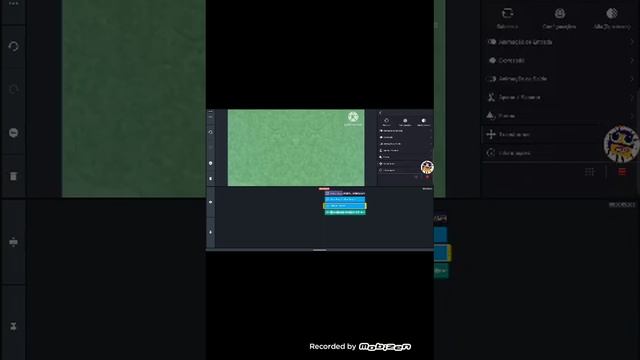Select the yellow-highlighted blue layer clip

(x=345, y=206)
